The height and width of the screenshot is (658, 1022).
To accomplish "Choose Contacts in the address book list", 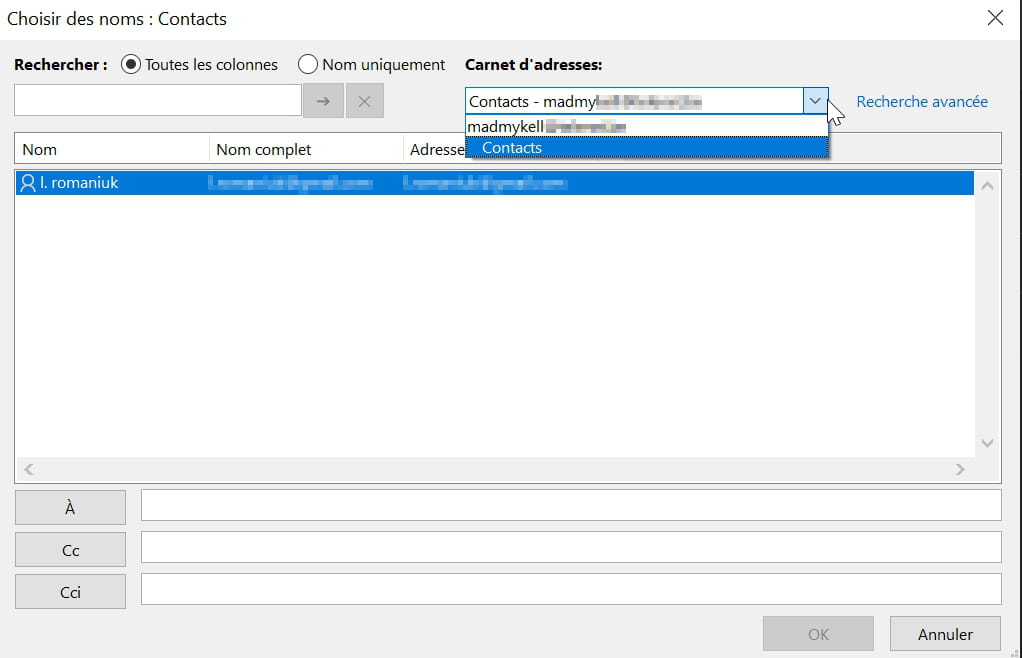I will tap(512, 148).
